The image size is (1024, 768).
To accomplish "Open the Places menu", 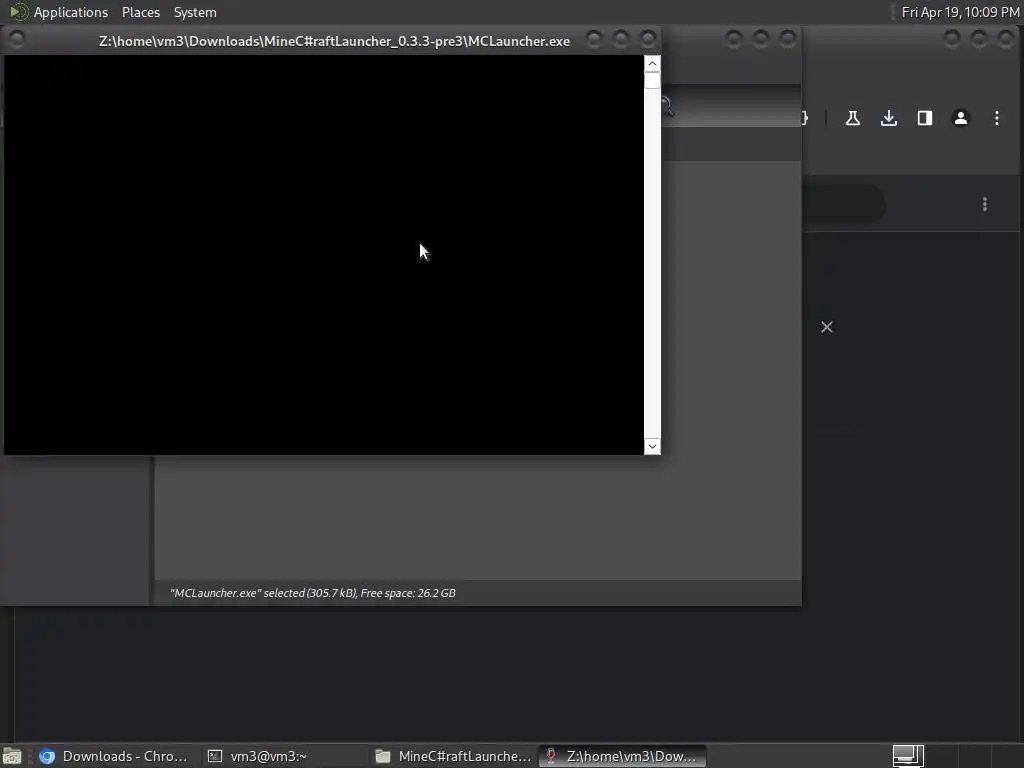I will [x=141, y=12].
